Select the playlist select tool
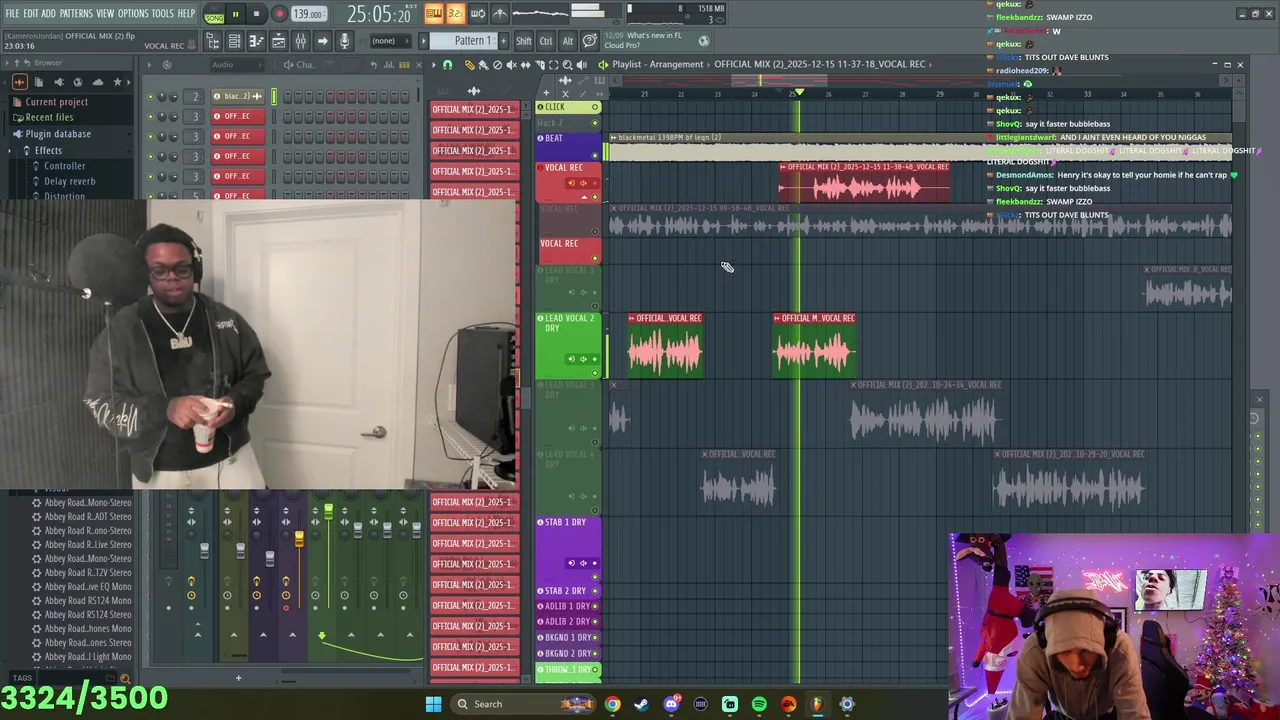Image resolution: width=1280 pixels, height=720 pixels. pyautogui.click(x=553, y=65)
